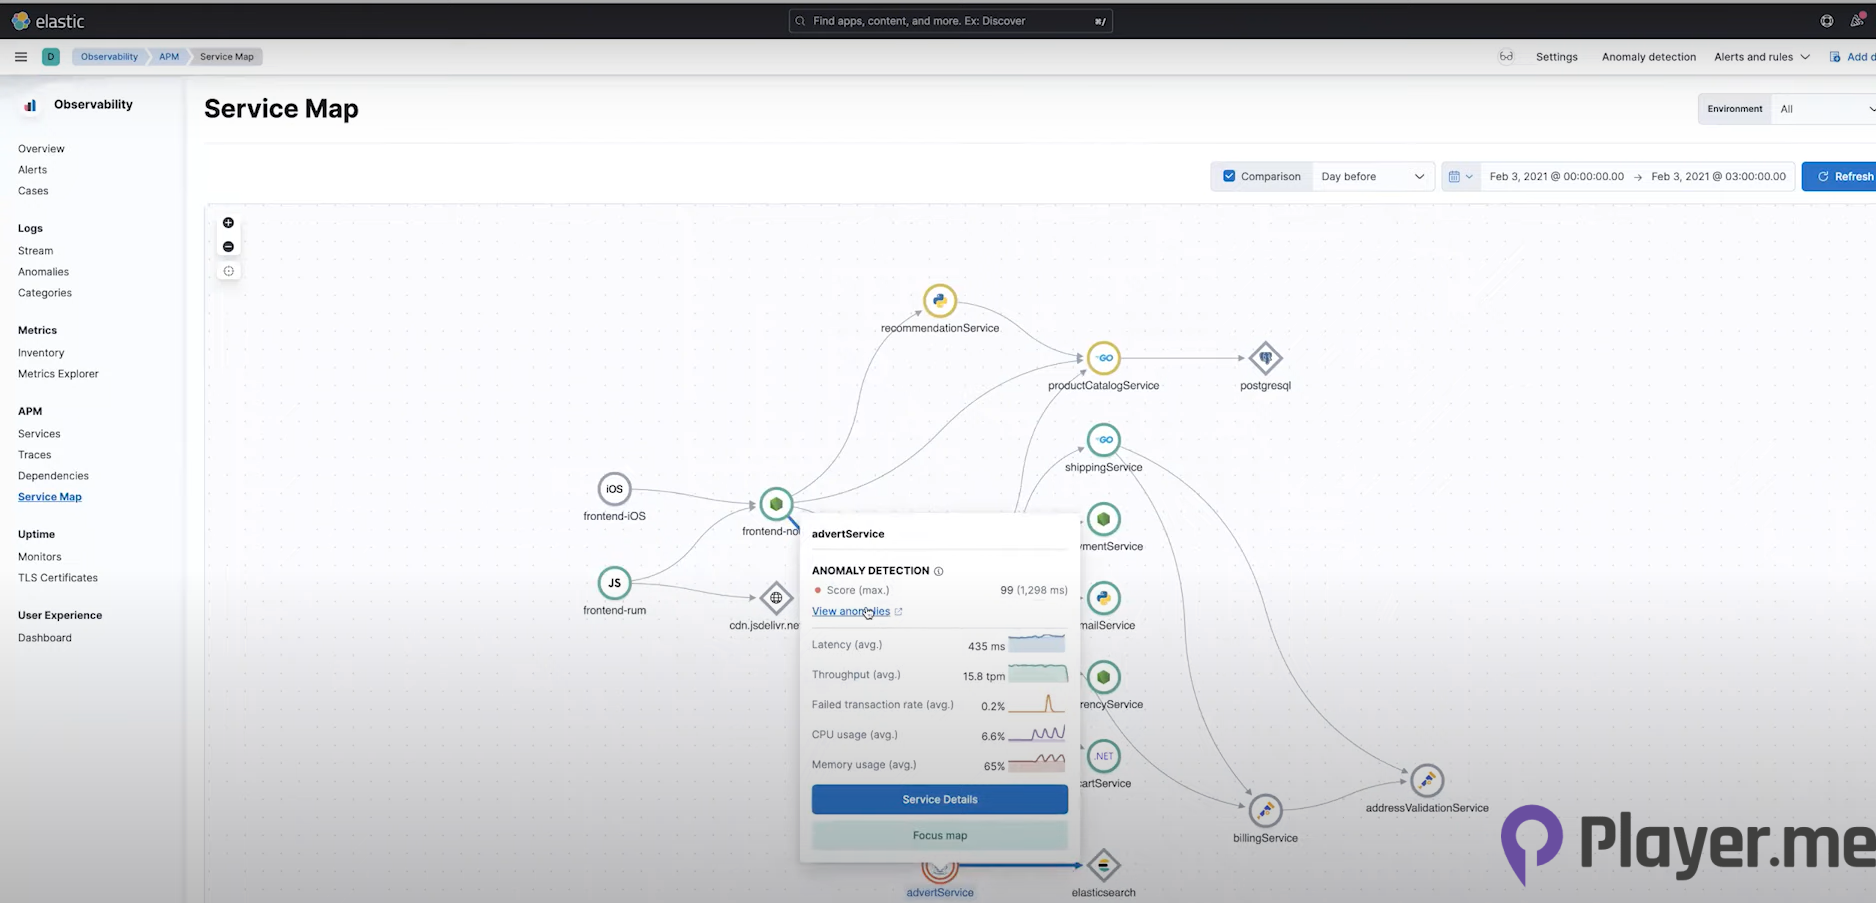Center the service map view

(228, 271)
